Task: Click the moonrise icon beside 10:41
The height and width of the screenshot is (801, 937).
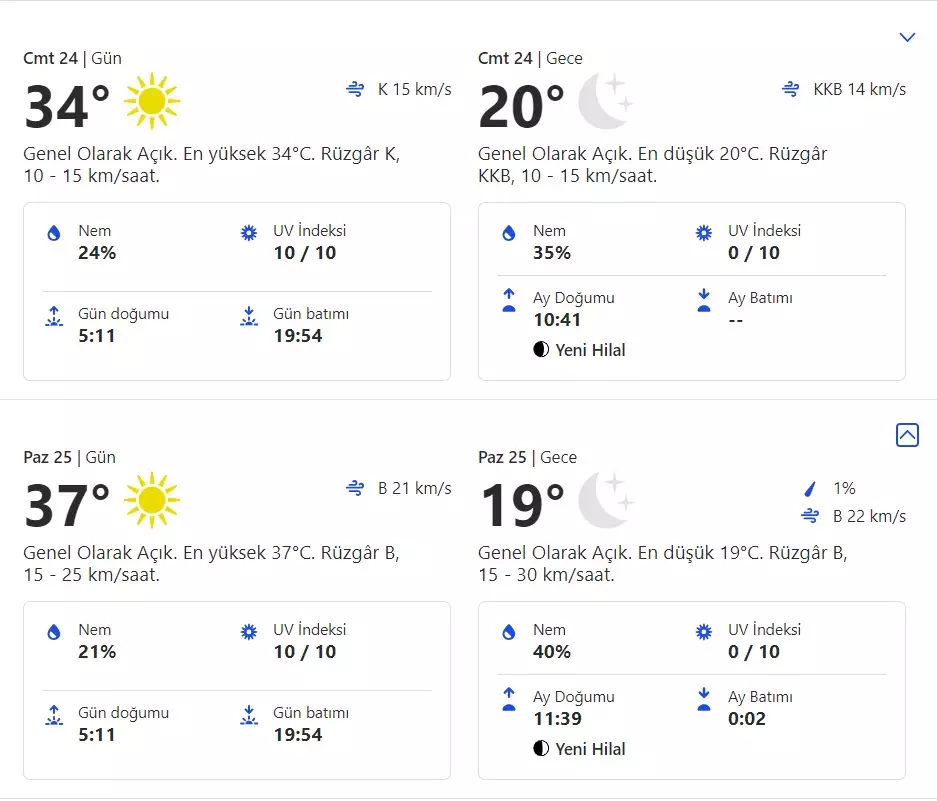Action: click(x=509, y=300)
